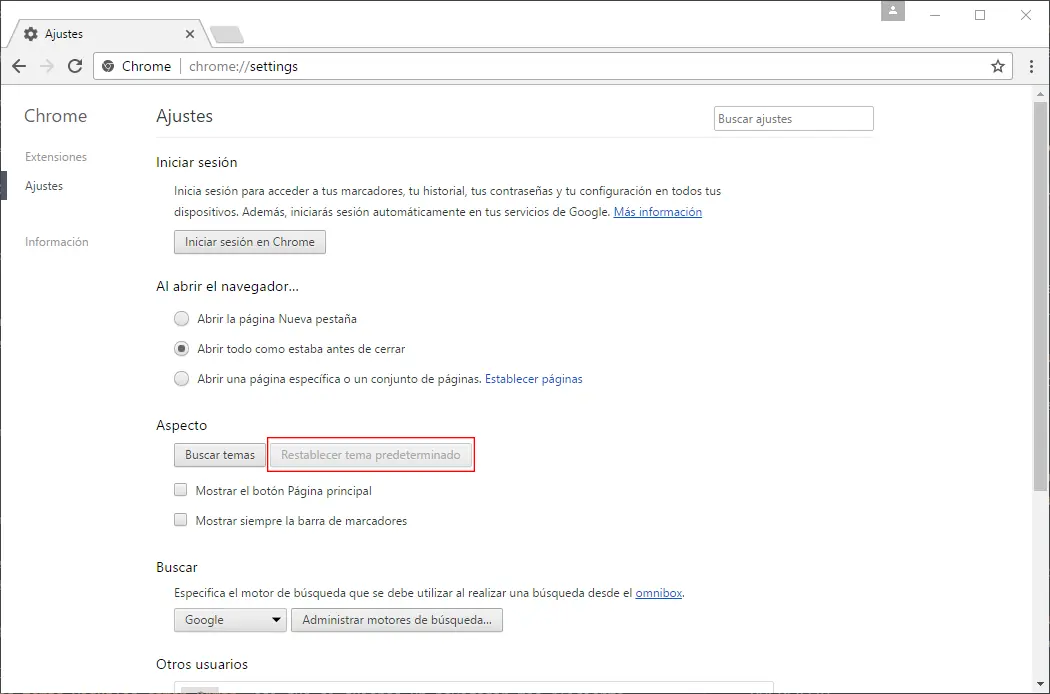
Task: Open Extensiones in the sidebar
Action: point(56,157)
